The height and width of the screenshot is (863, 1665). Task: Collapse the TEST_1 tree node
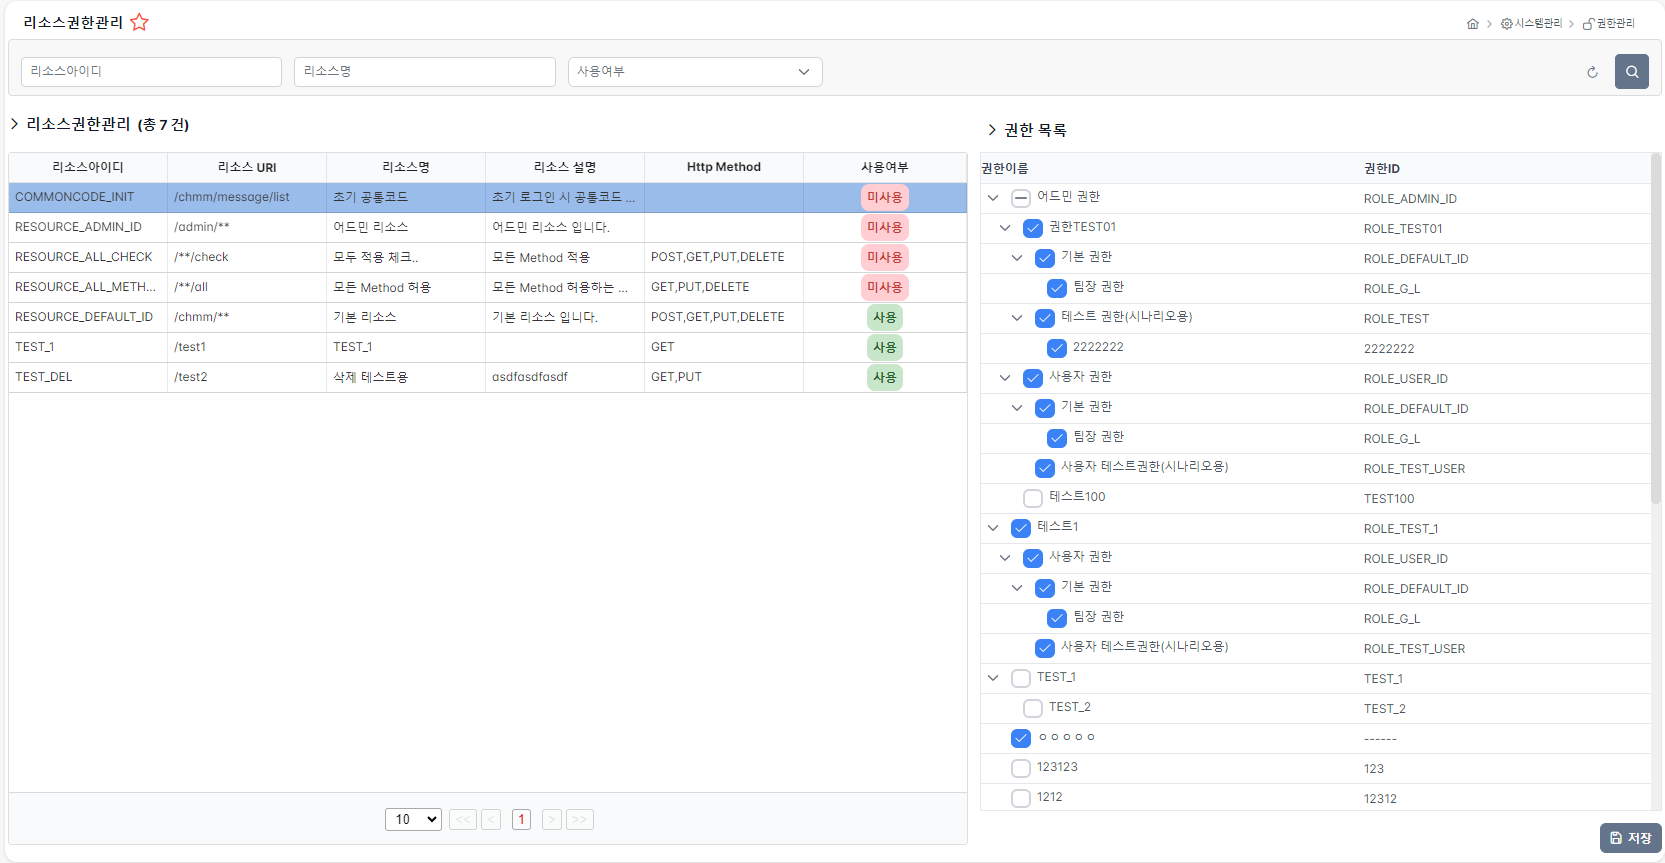pos(993,678)
